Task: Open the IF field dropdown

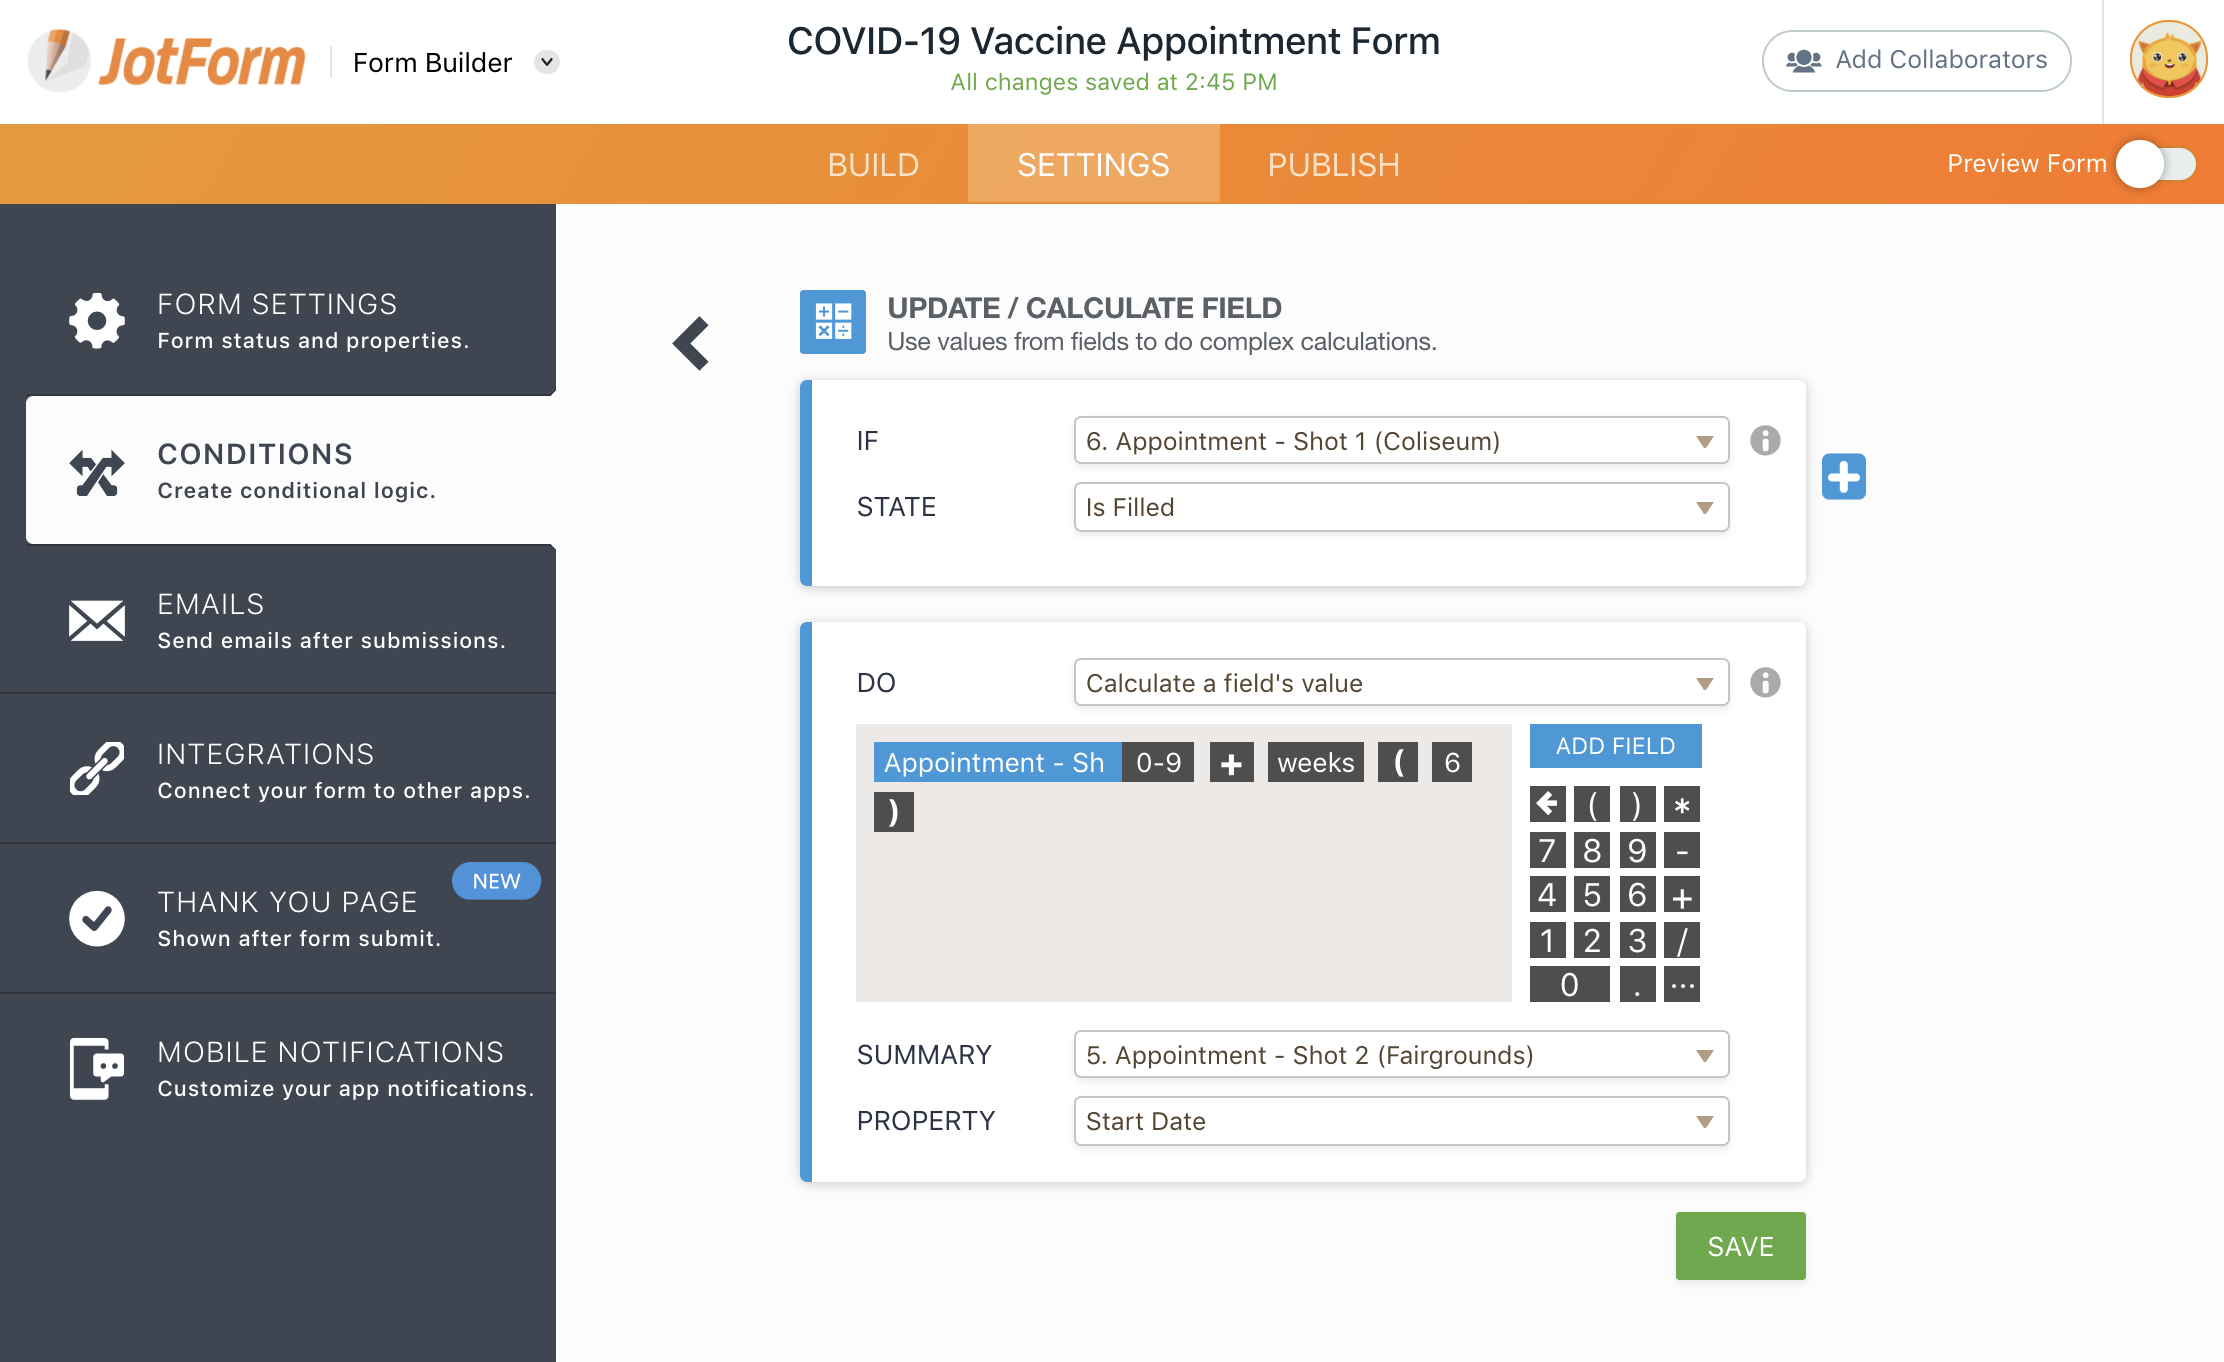Action: point(1400,441)
